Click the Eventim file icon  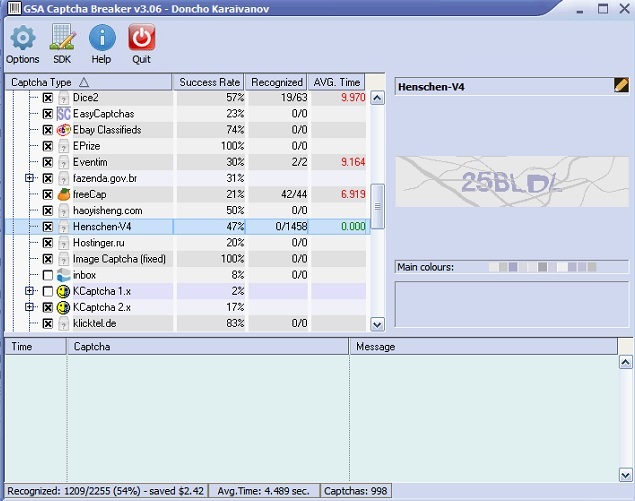pos(63,162)
